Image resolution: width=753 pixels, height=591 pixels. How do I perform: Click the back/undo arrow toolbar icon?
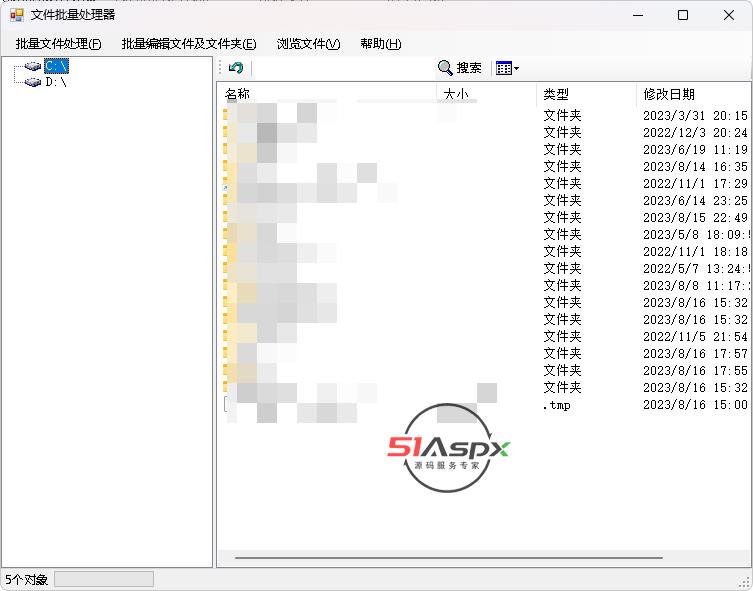[x=236, y=68]
